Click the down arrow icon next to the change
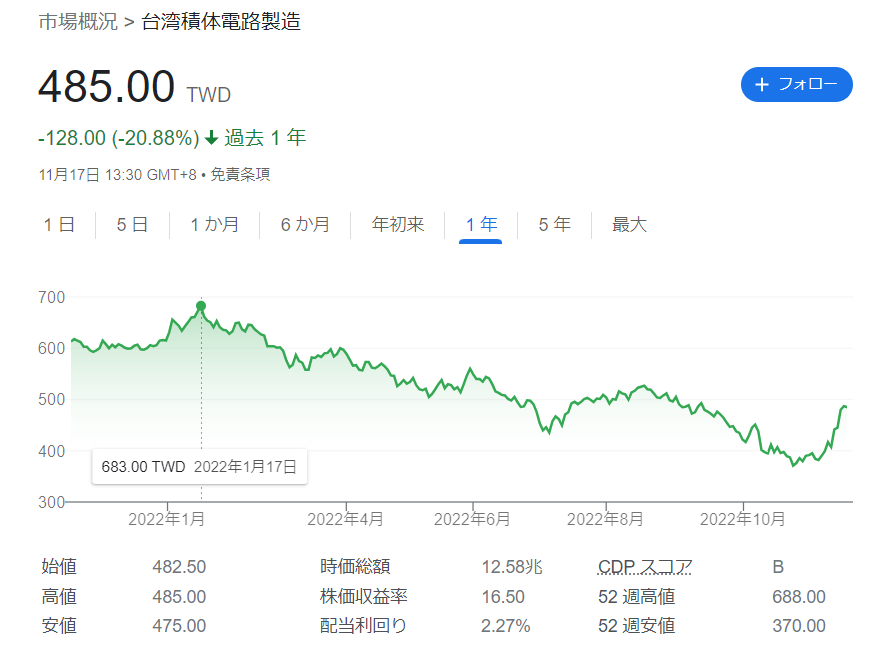Image resolution: width=881 pixels, height=652 pixels. 211,138
